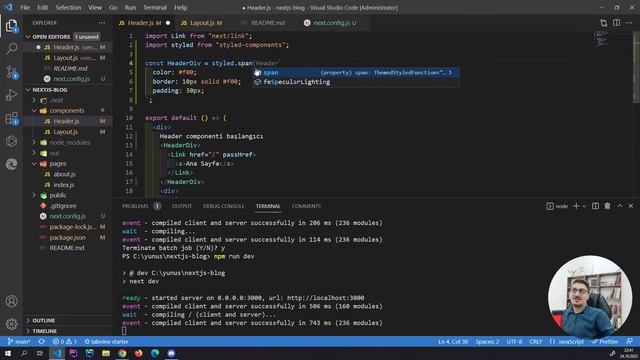This screenshot has height=360, width=640.
Task: Open .gitignore in the file tree
Action: pos(67,206)
